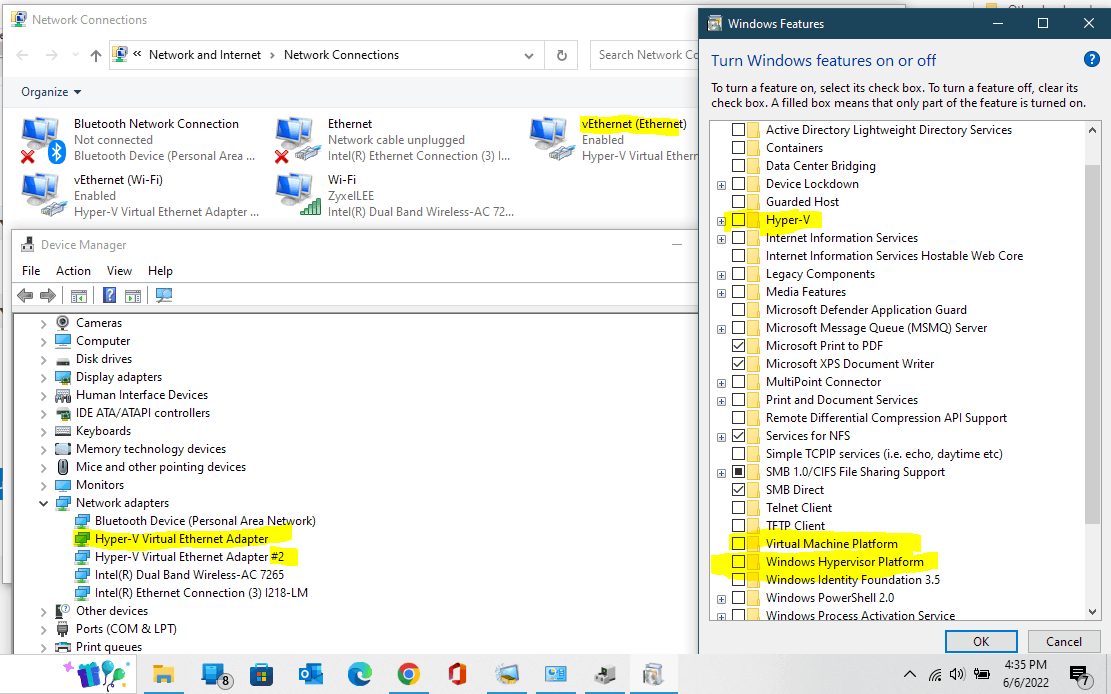Select the Bluetooth Network Connection icon
Image resolution: width=1111 pixels, height=694 pixels.
coord(43,140)
